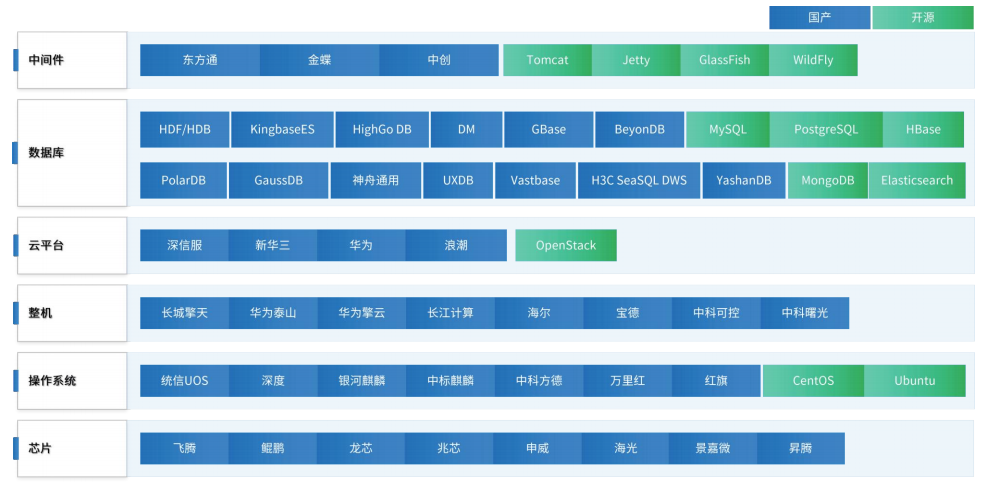Click the HighGo DB tile
This screenshot has height=486, width=986.
(382, 130)
